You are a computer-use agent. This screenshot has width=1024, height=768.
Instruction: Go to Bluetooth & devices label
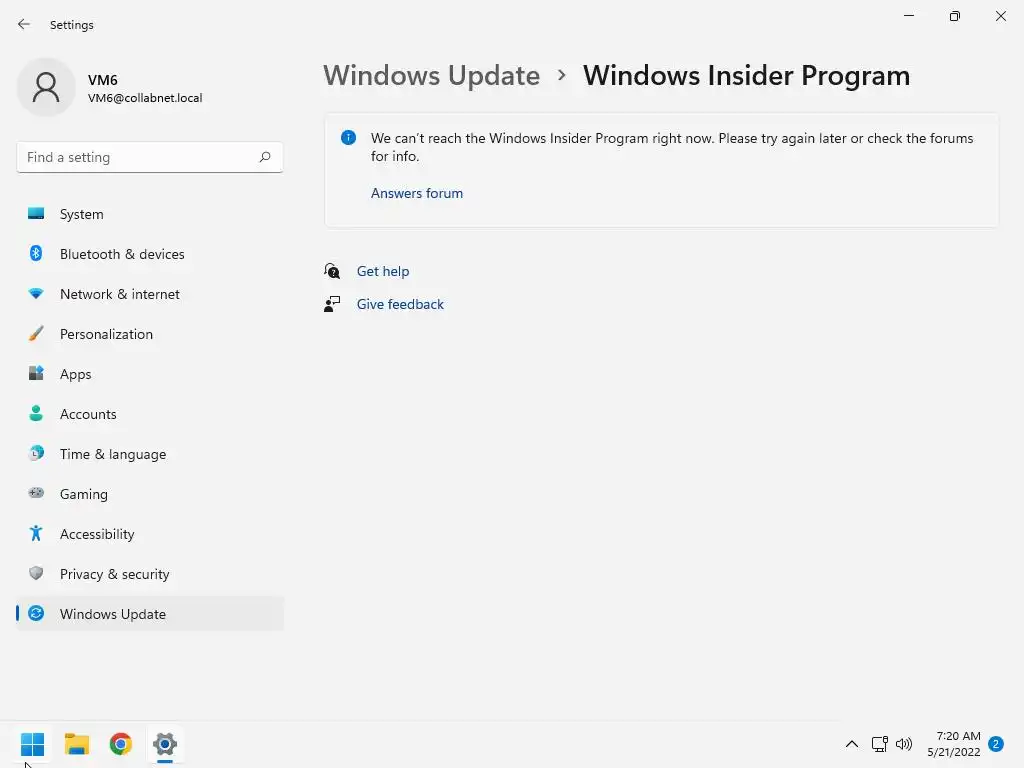(122, 254)
